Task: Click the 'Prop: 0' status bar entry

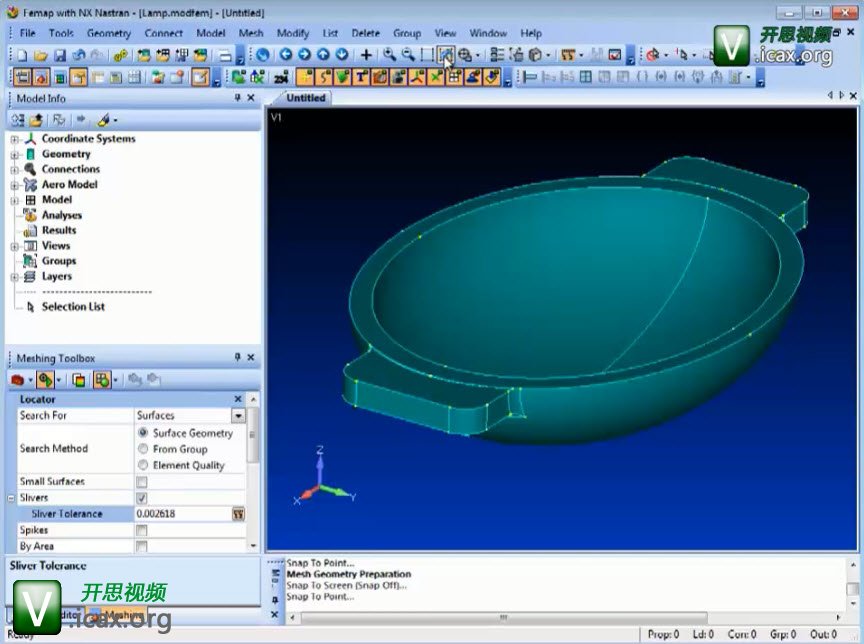Action: (663, 635)
